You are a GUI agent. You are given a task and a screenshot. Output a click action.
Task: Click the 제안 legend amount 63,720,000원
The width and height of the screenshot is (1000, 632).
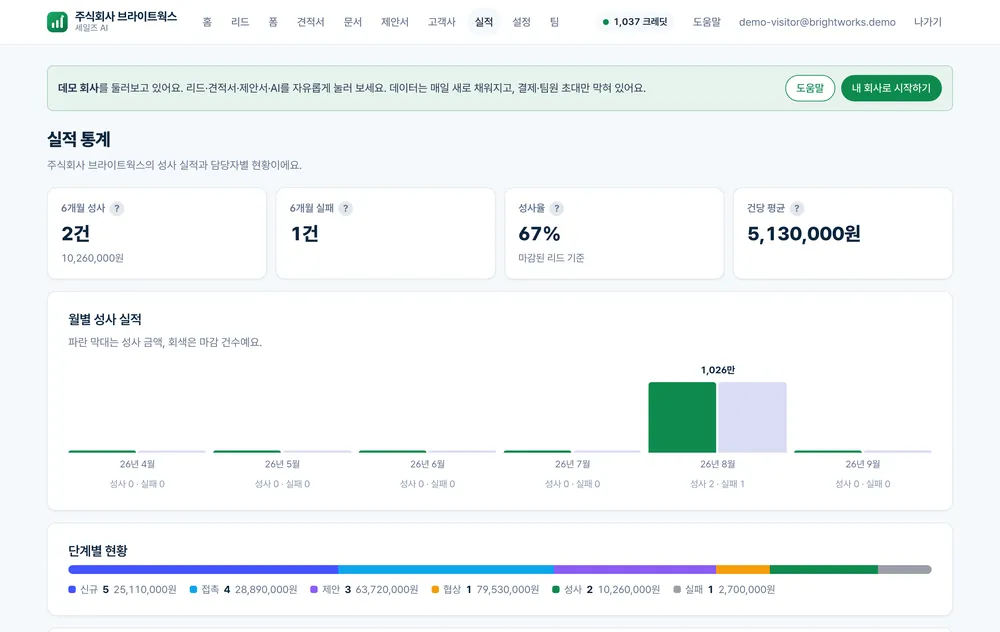386,590
